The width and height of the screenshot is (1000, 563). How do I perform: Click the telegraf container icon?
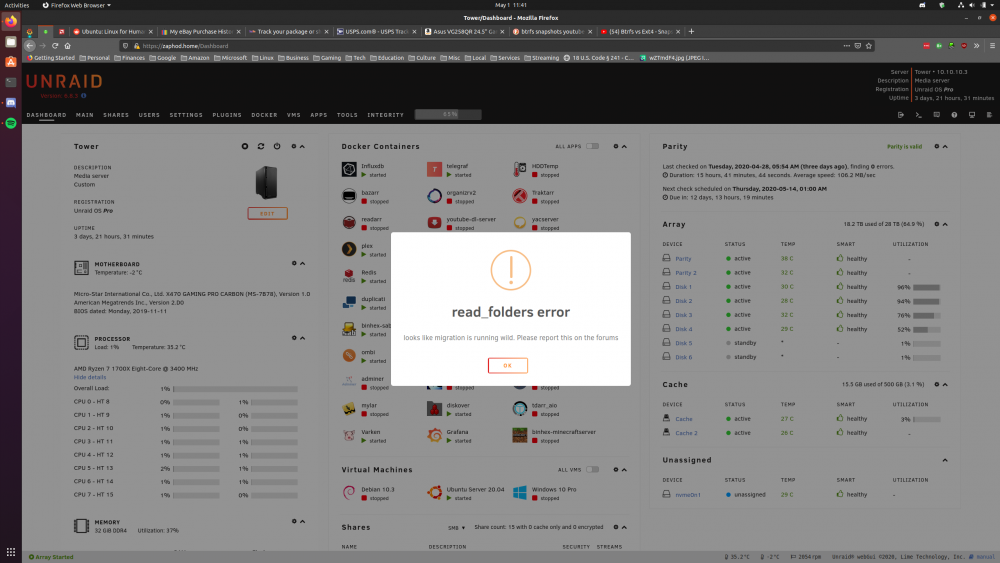[x=434, y=169]
